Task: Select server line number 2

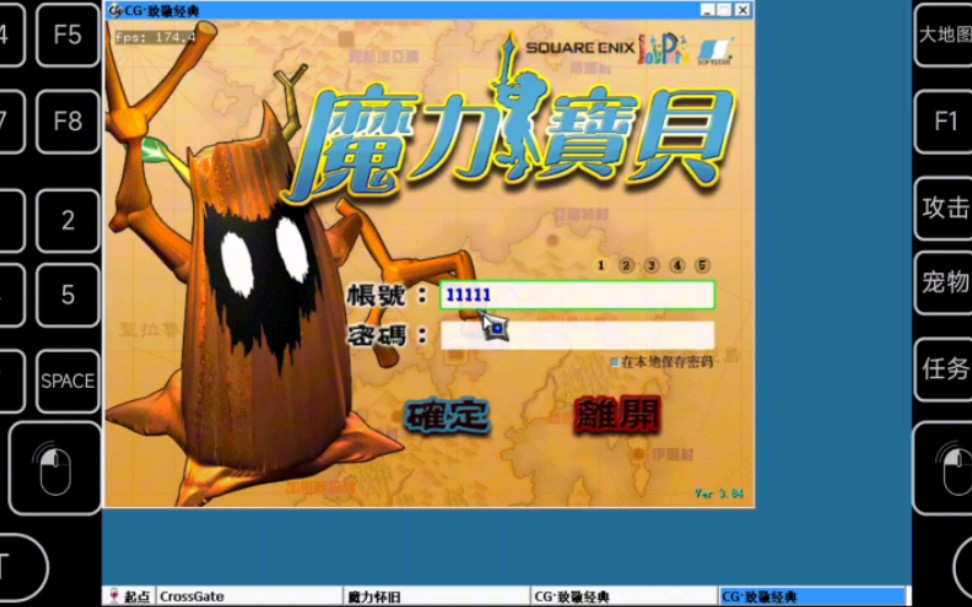Action: coord(626,266)
